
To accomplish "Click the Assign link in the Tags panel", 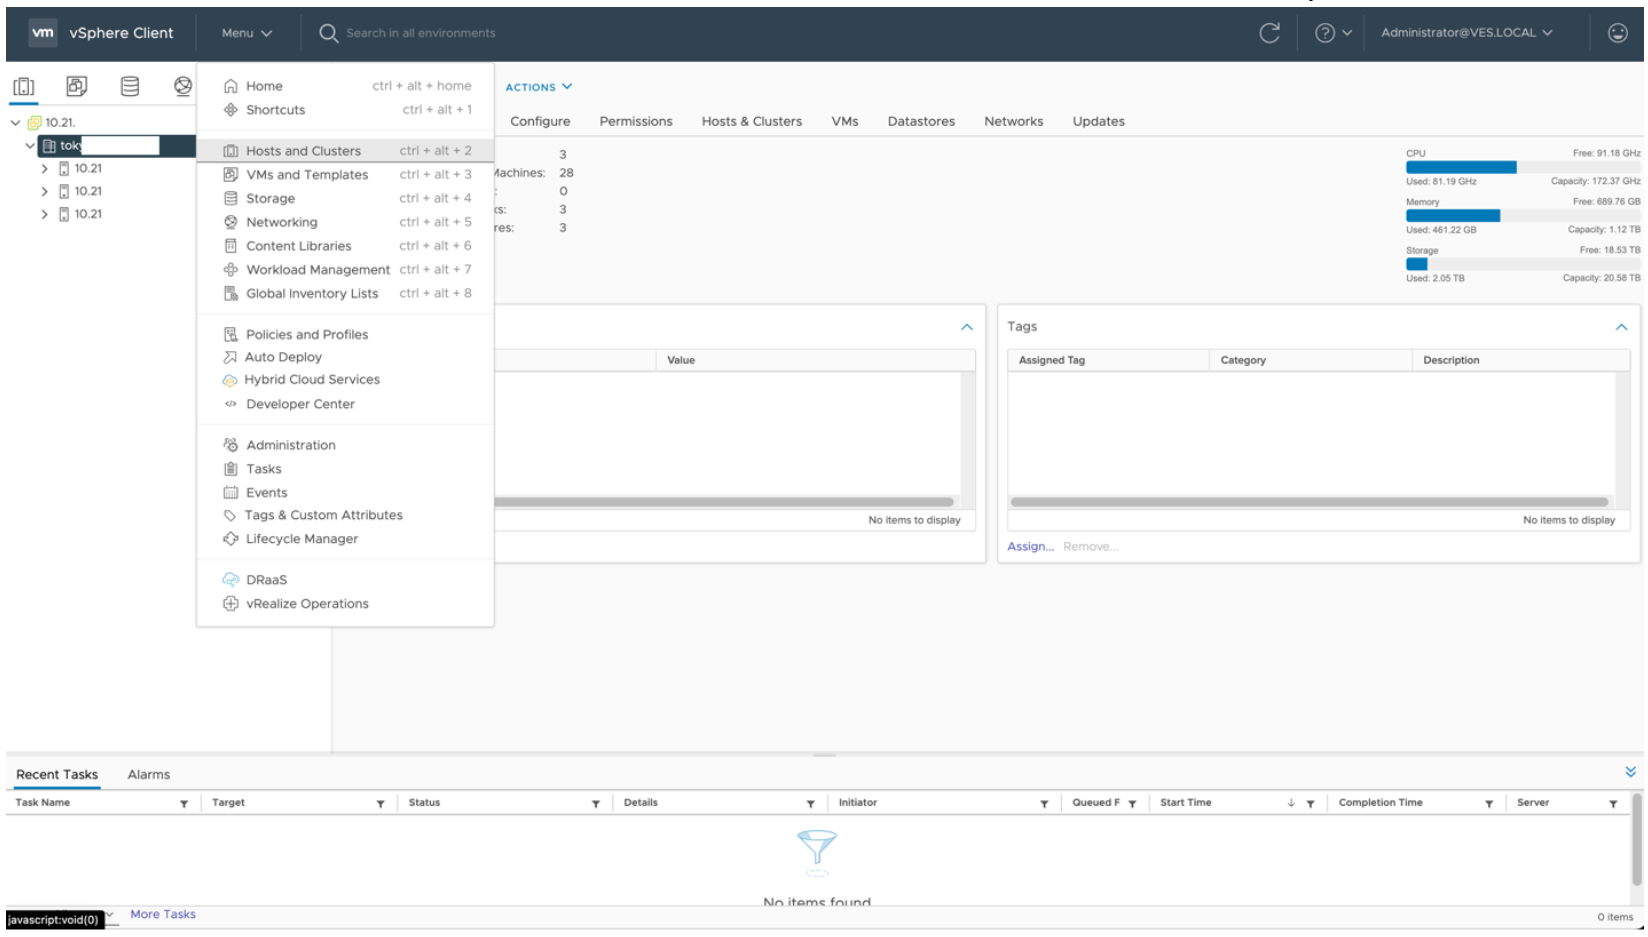I will click(x=1030, y=546).
